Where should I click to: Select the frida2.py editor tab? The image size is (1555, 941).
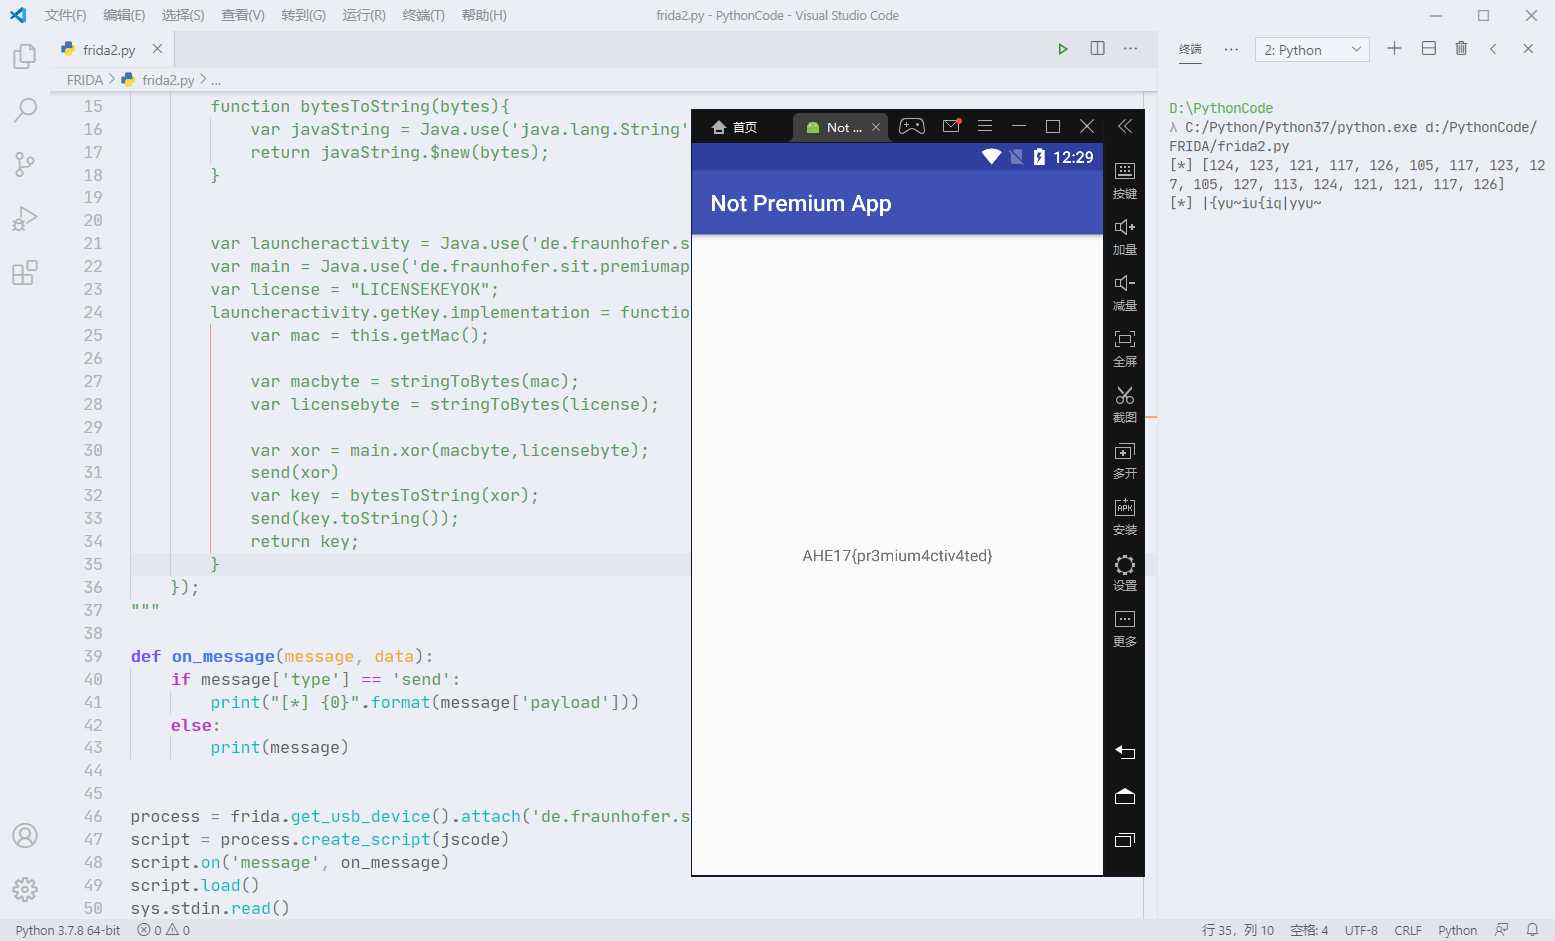pyautogui.click(x=112, y=49)
